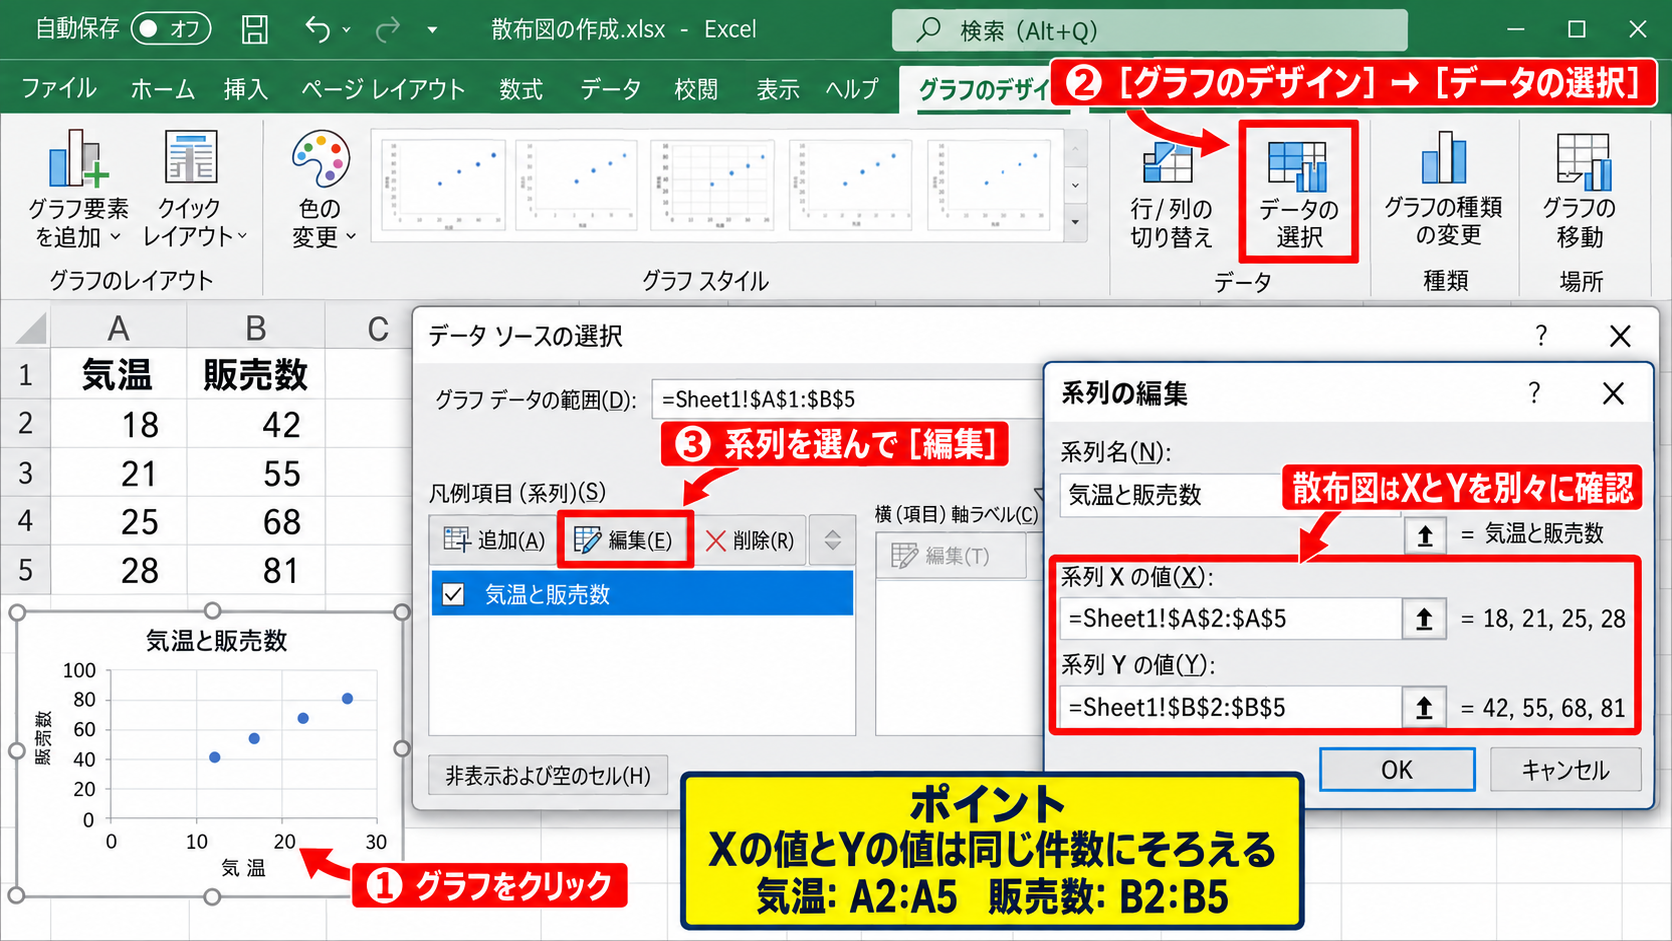1672x941 pixels.
Task: Close the 系列の編集 dialog
Action: pos(1613,394)
